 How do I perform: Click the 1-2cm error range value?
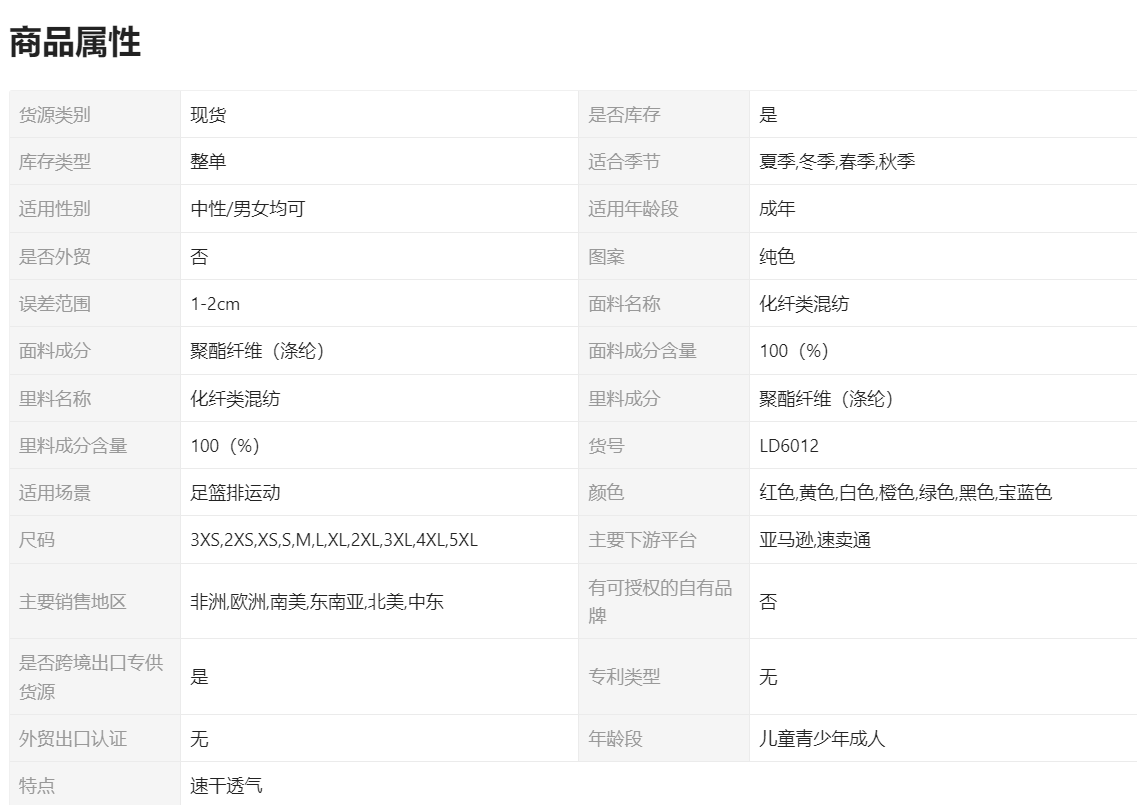coord(215,304)
